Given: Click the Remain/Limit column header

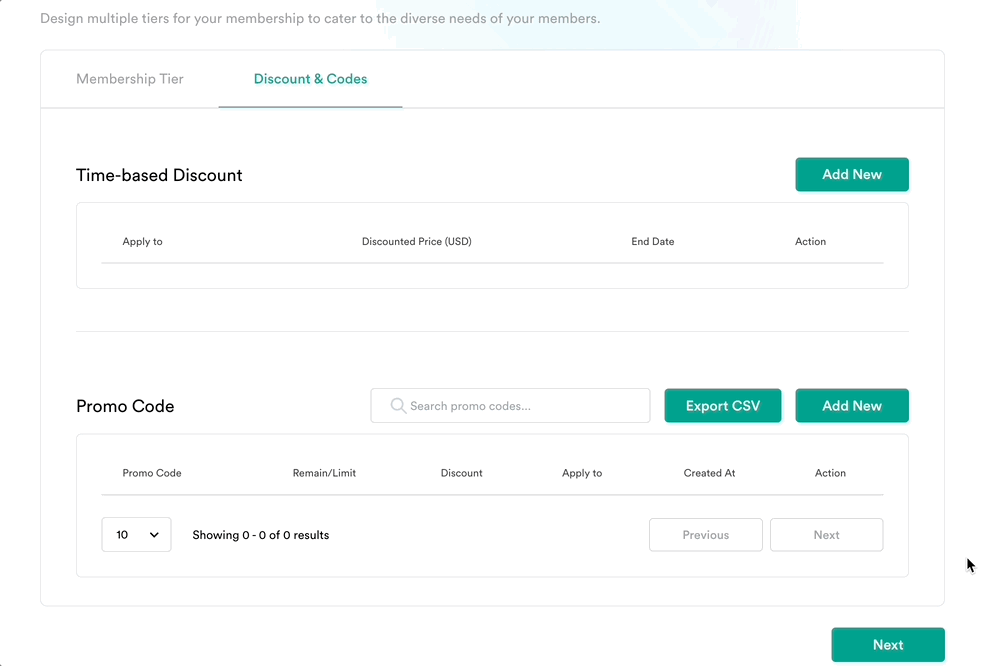Looking at the screenshot, I should [x=324, y=473].
